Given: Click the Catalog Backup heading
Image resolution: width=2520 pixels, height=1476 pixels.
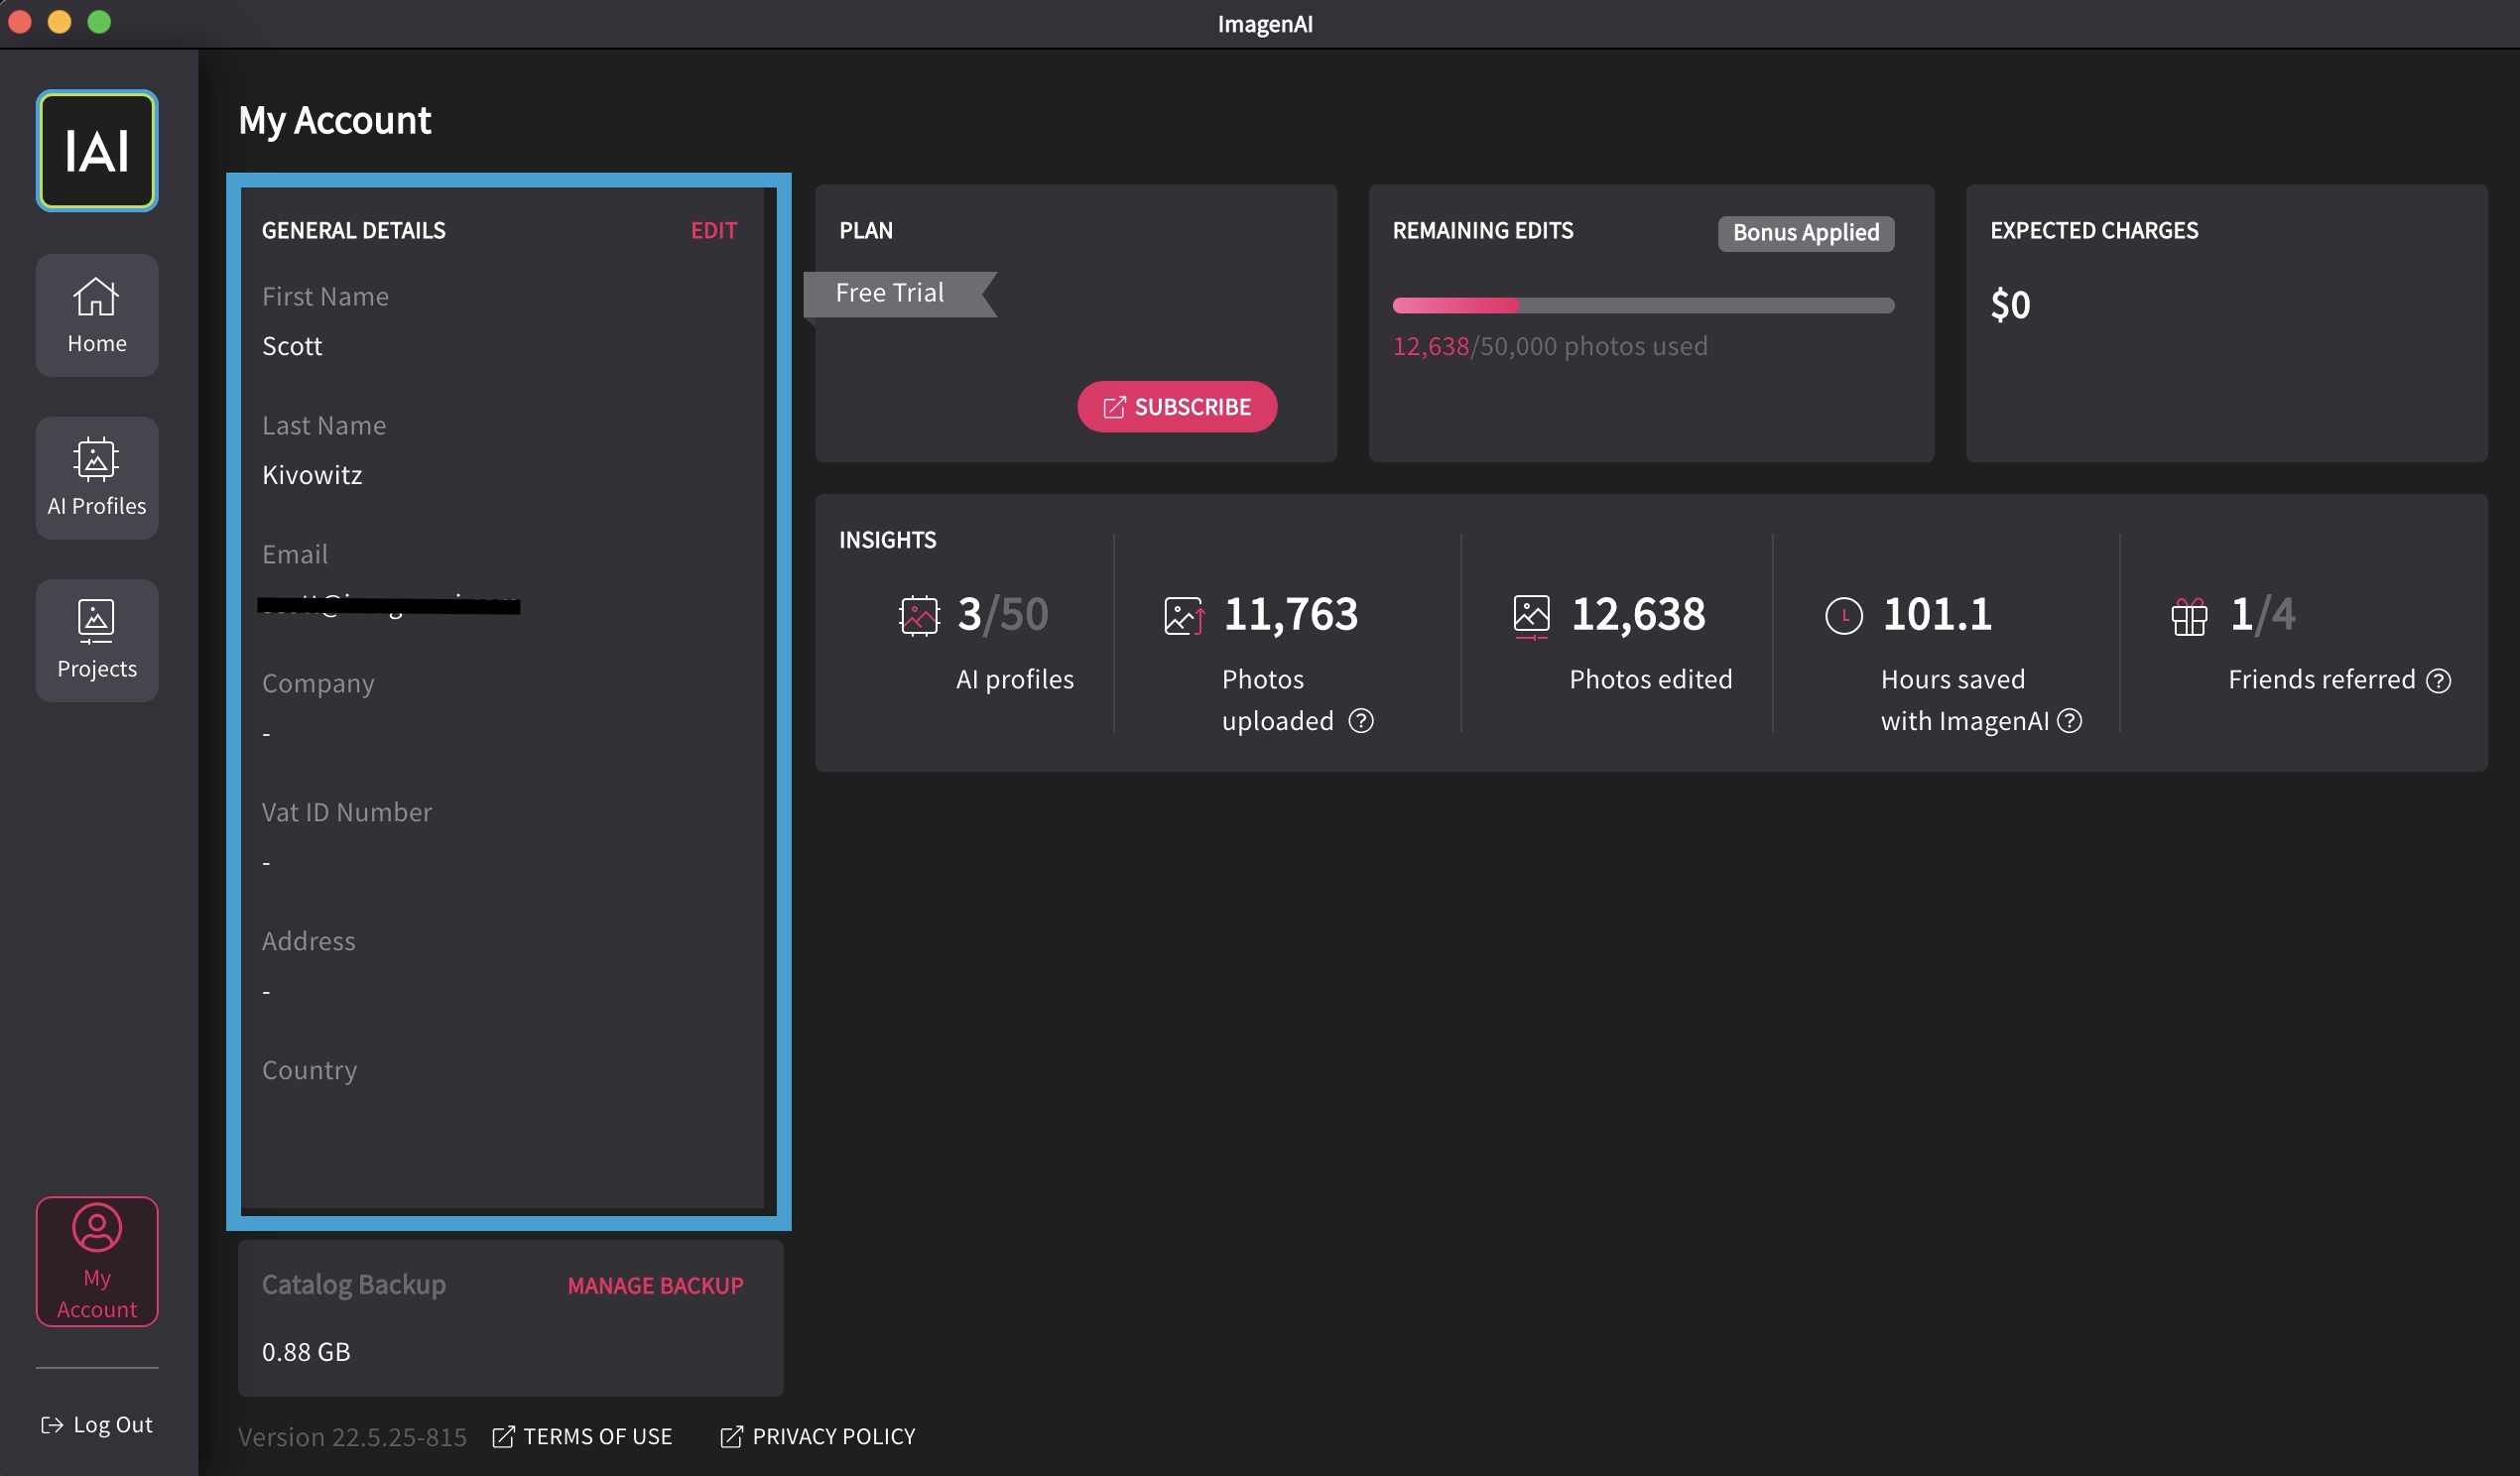Looking at the screenshot, I should click(x=354, y=1285).
